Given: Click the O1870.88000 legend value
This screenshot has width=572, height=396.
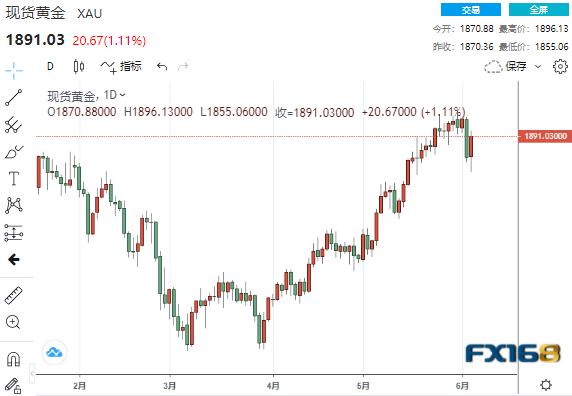Looking at the screenshot, I should [x=82, y=112].
